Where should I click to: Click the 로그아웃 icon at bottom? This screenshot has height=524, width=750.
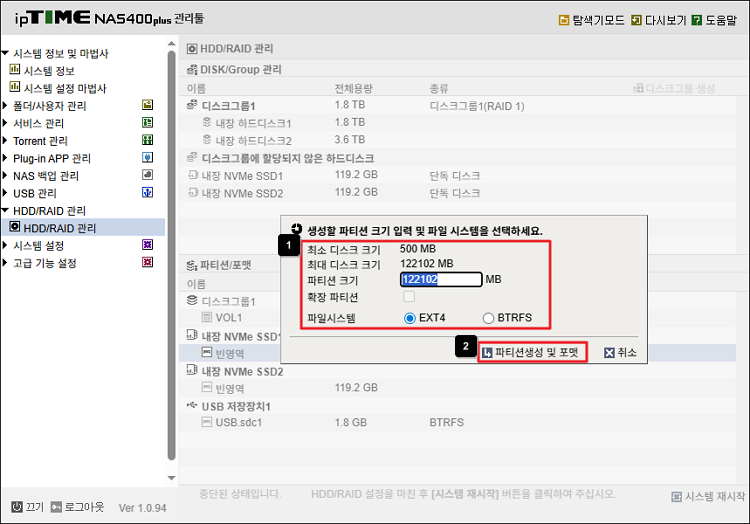[x=57, y=507]
